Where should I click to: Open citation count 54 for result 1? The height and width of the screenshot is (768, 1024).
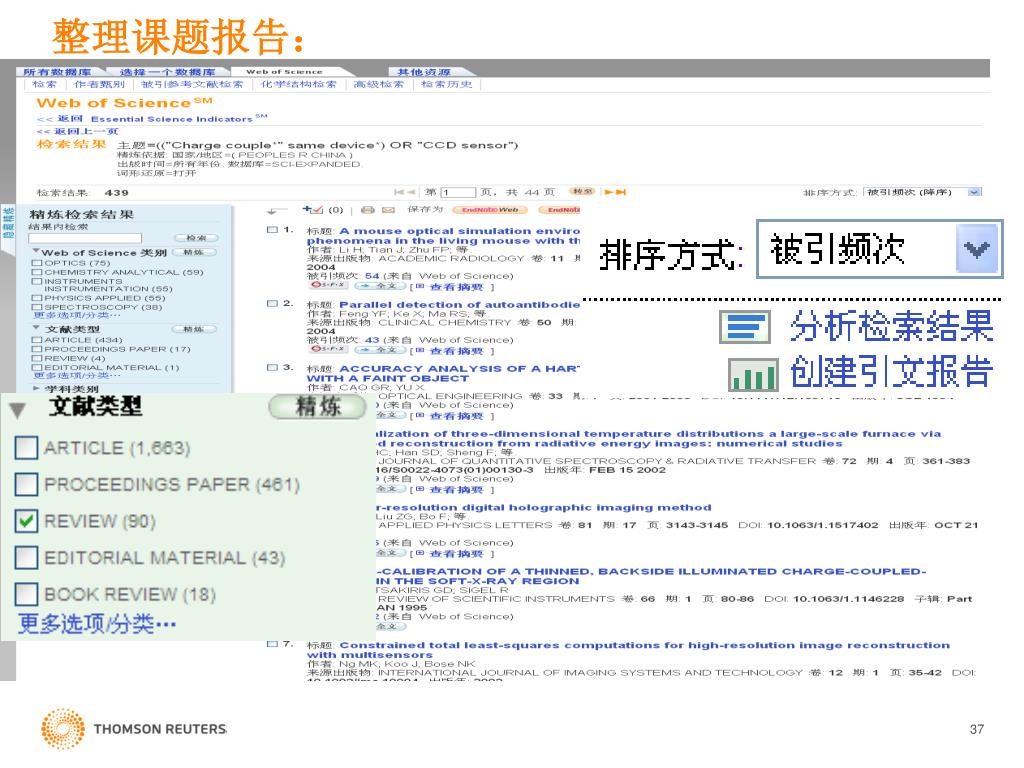pos(372,276)
